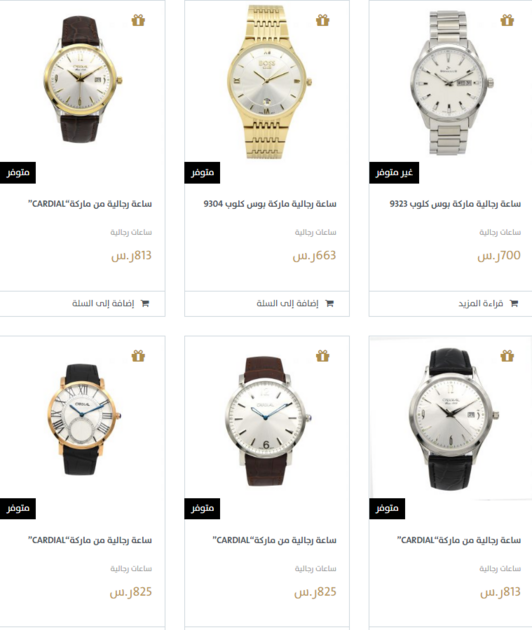View gold bracelet Boss watch image
The image size is (532, 630).
pos(267,82)
